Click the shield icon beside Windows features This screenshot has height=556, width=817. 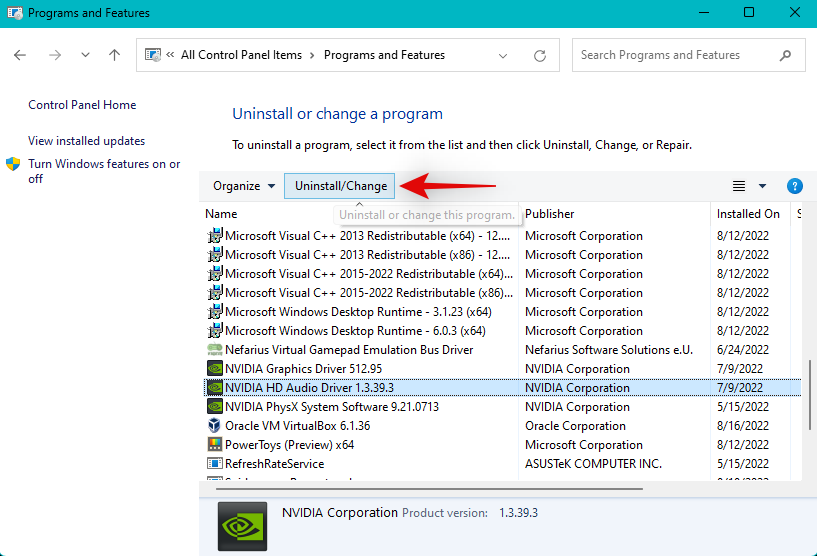(x=13, y=164)
